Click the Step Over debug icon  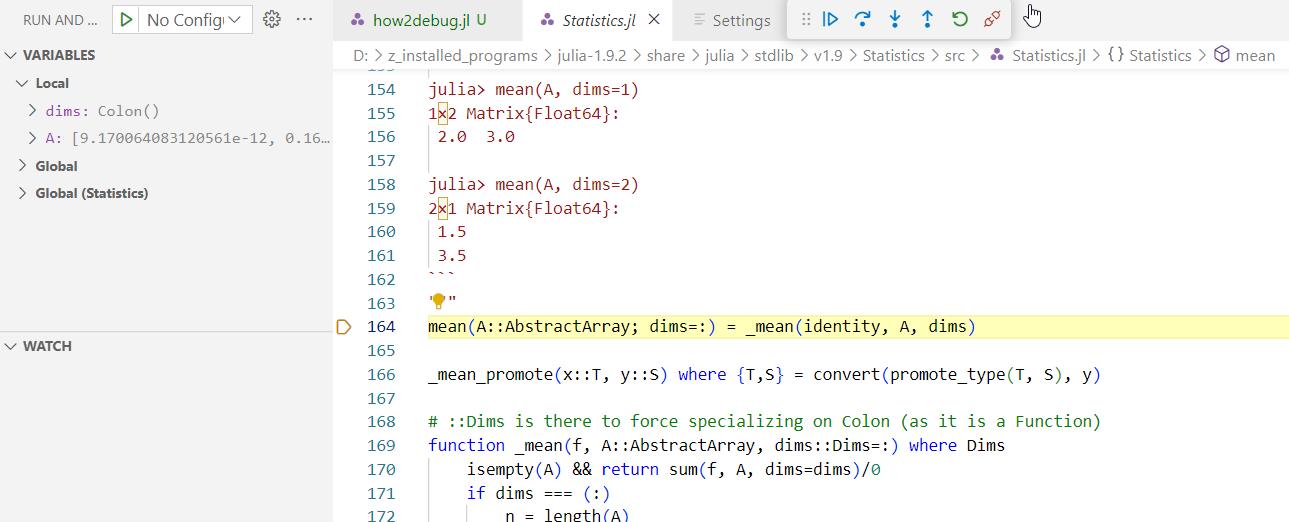tap(862, 19)
